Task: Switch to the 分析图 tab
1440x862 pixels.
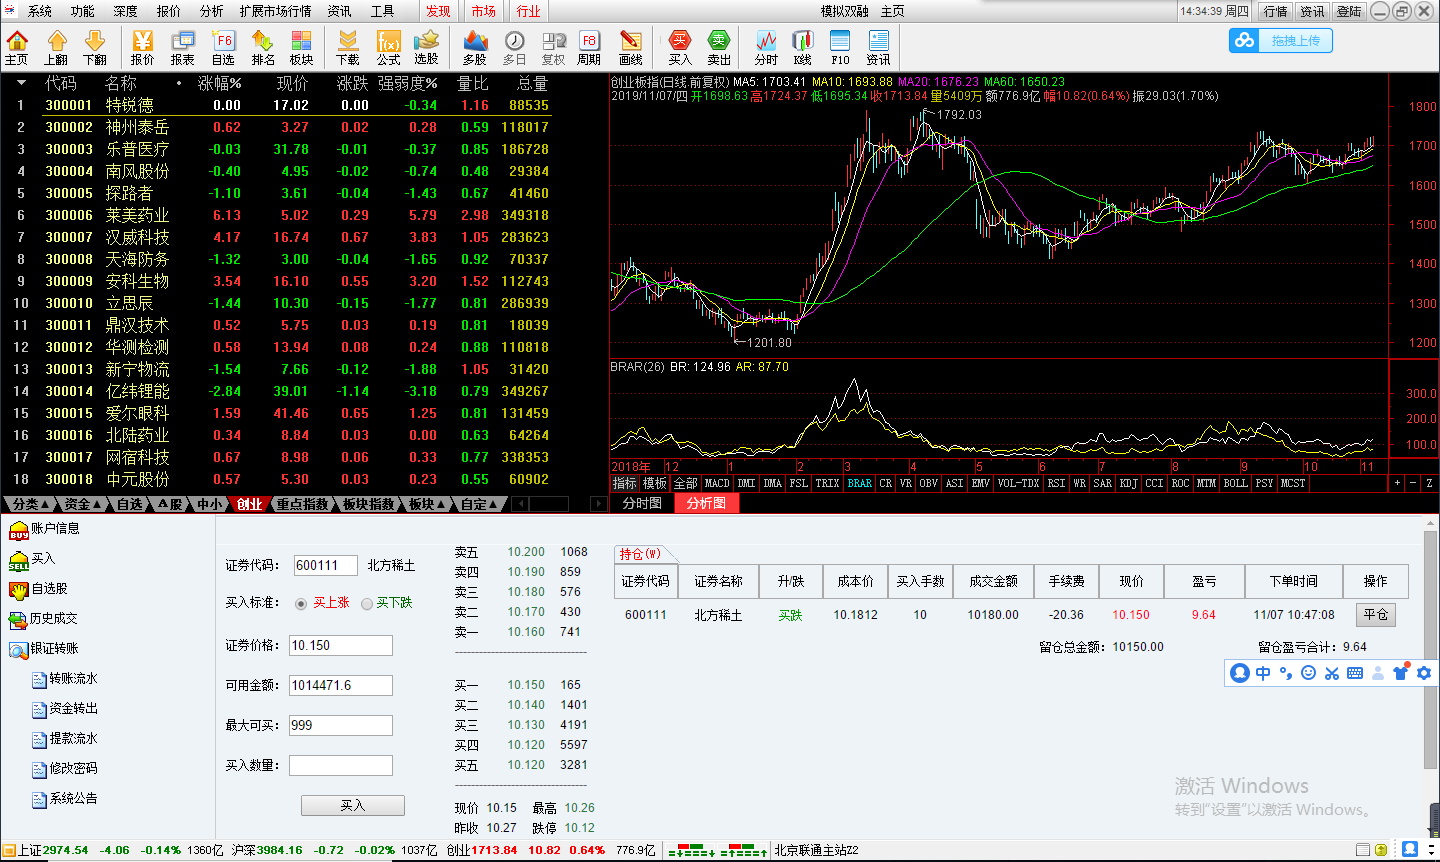Action: click(706, 503)
